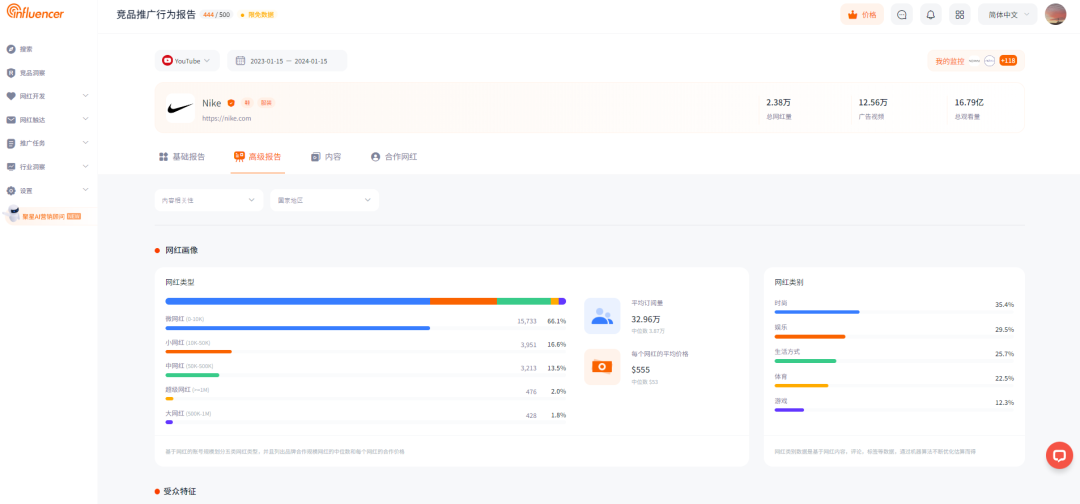This screenshot has width=1080, height=504.
Task: Click the orange 小网红 progress bar
Action: 198,352
